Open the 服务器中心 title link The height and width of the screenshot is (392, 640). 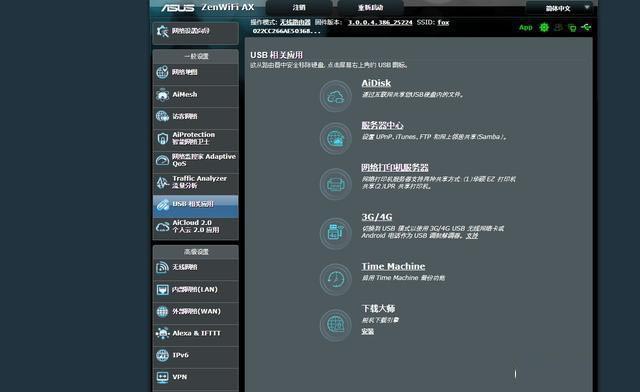point(382,125)
